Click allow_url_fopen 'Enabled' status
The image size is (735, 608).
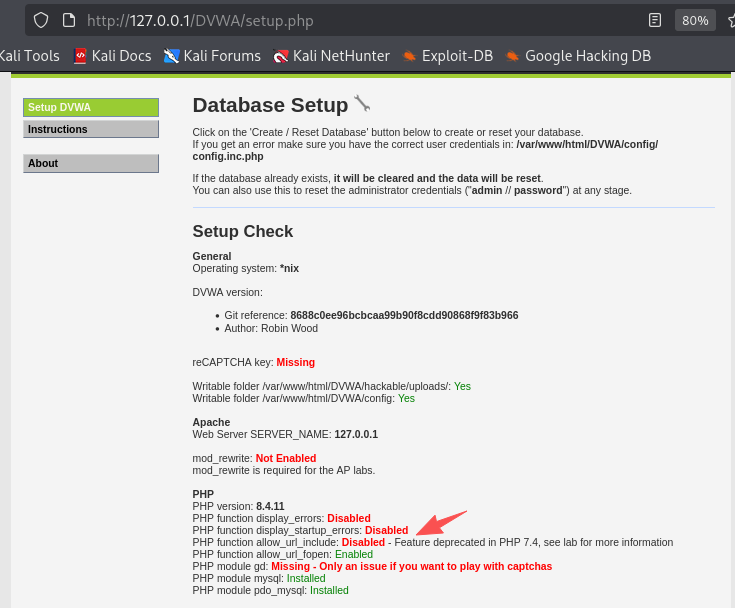click(x=354, y=555)
